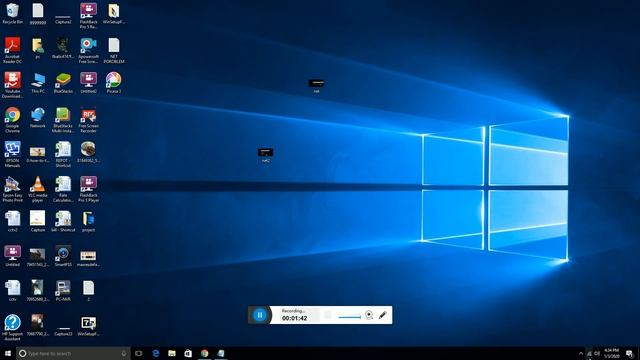Select the Untitled2 FlashBack file
Viewport: 640px width, 360px height.
88,83
